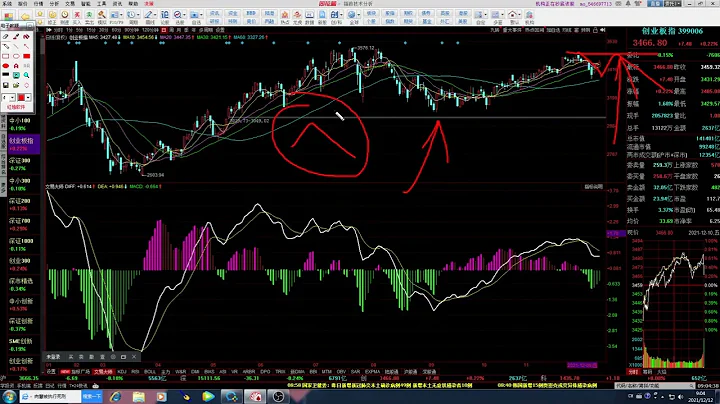Open the 画线 drawing dropdown arrow
Image resolution: width=720 pixels, height=404 pixels.
[x=155, y=15]
